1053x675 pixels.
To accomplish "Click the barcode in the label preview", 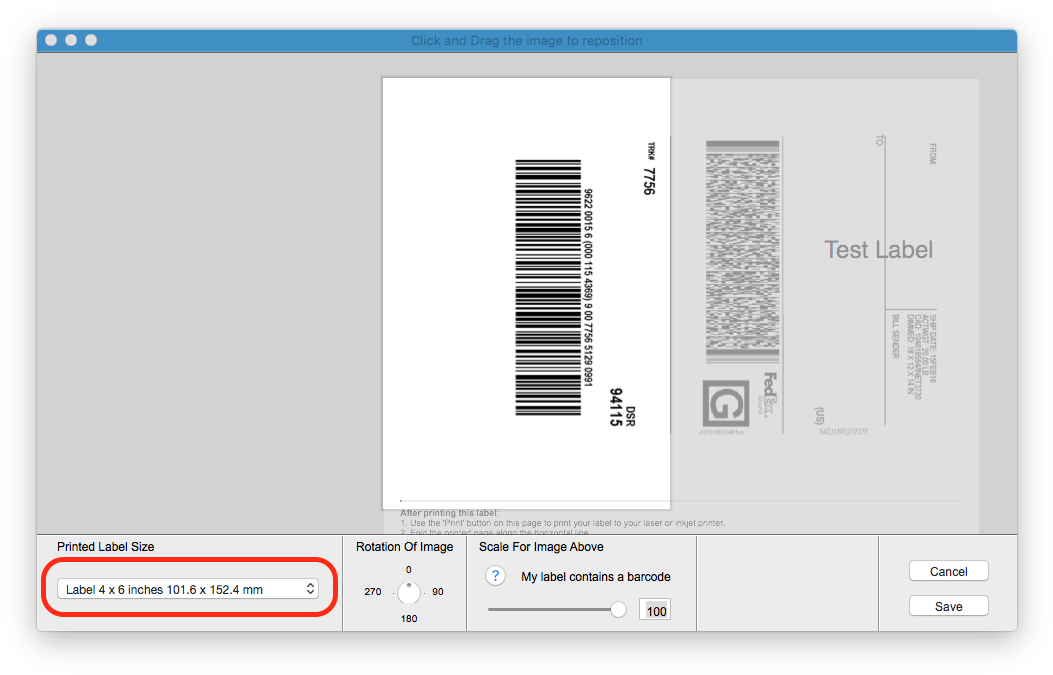I will pyautogui.click(x=547, y=287).
